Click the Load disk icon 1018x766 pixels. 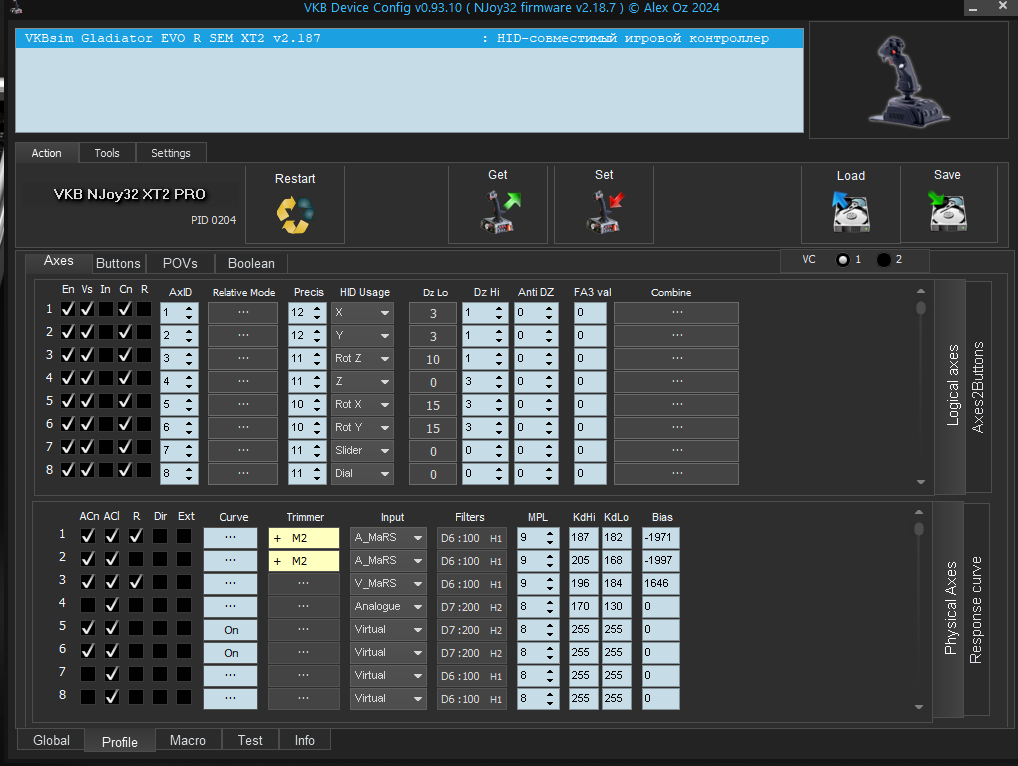(x=850, y=212)
